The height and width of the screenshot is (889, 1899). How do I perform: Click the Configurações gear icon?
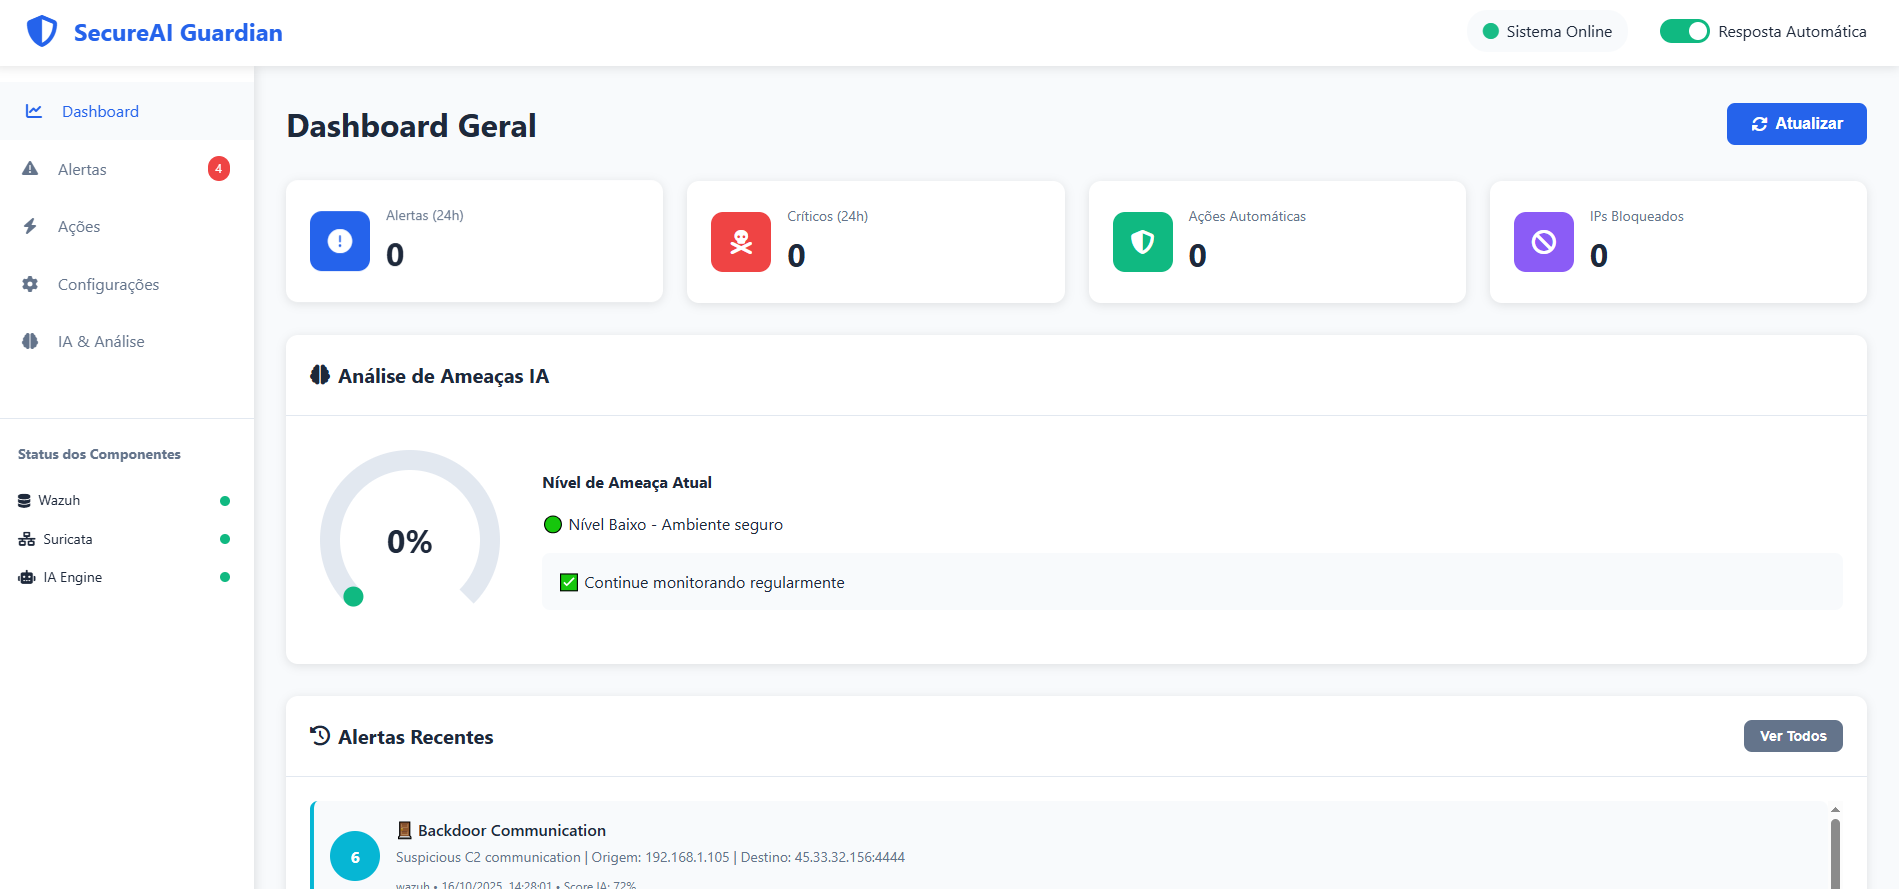(30, 284)
